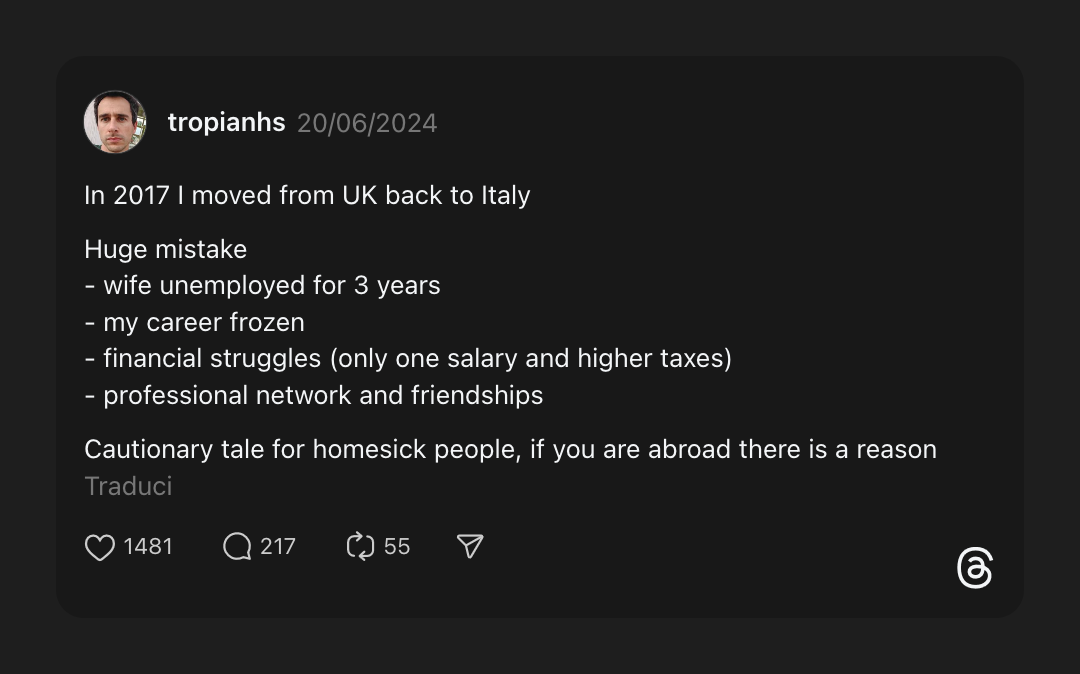Screen dimensions: 1080x674
Task: Click the "Huge mistake" line
Action: tap(165, 249)
